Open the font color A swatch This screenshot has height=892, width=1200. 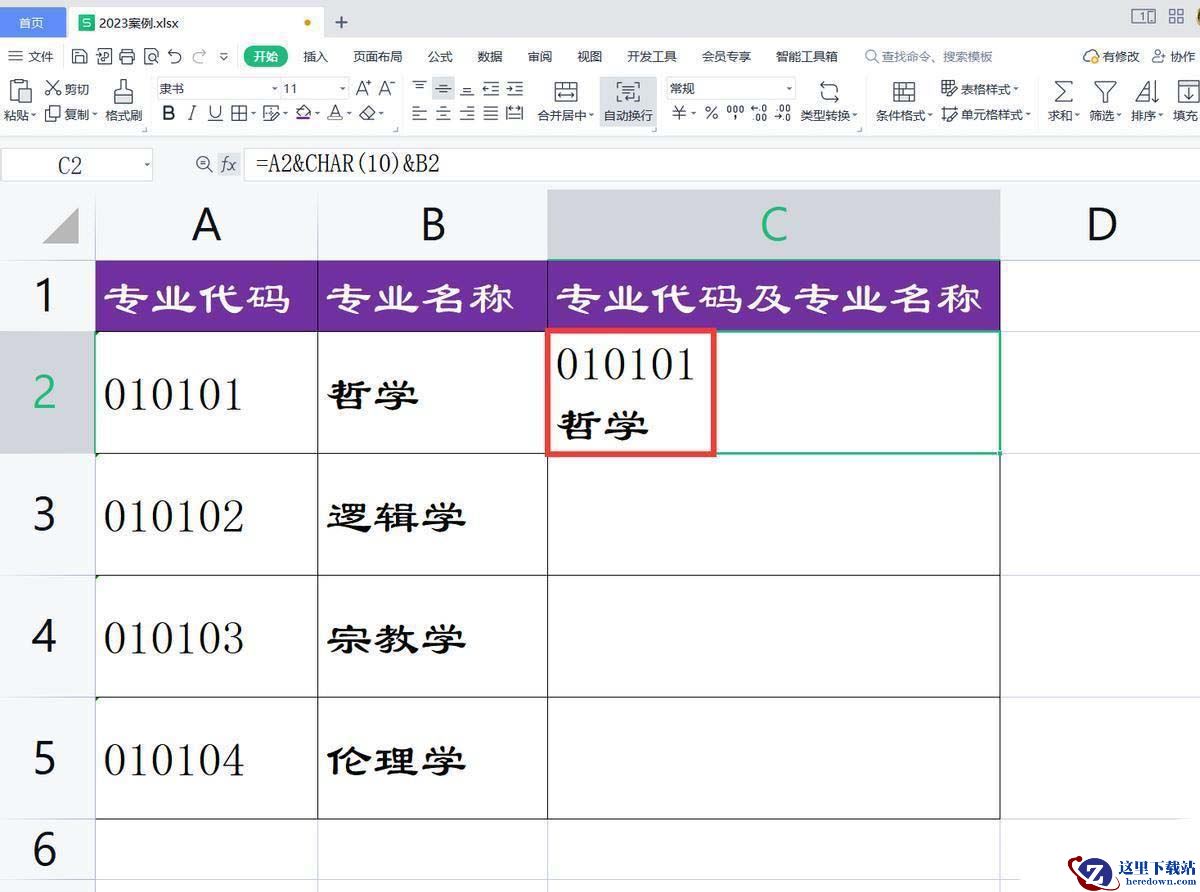(334, 114)
